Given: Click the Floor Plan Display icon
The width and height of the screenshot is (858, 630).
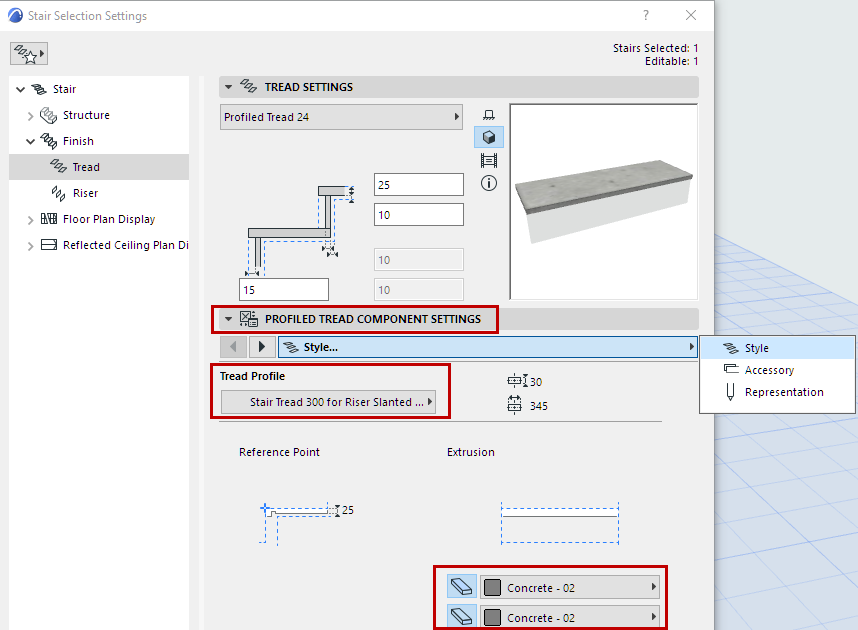Looking at the screenshot, I should (49, 219).
